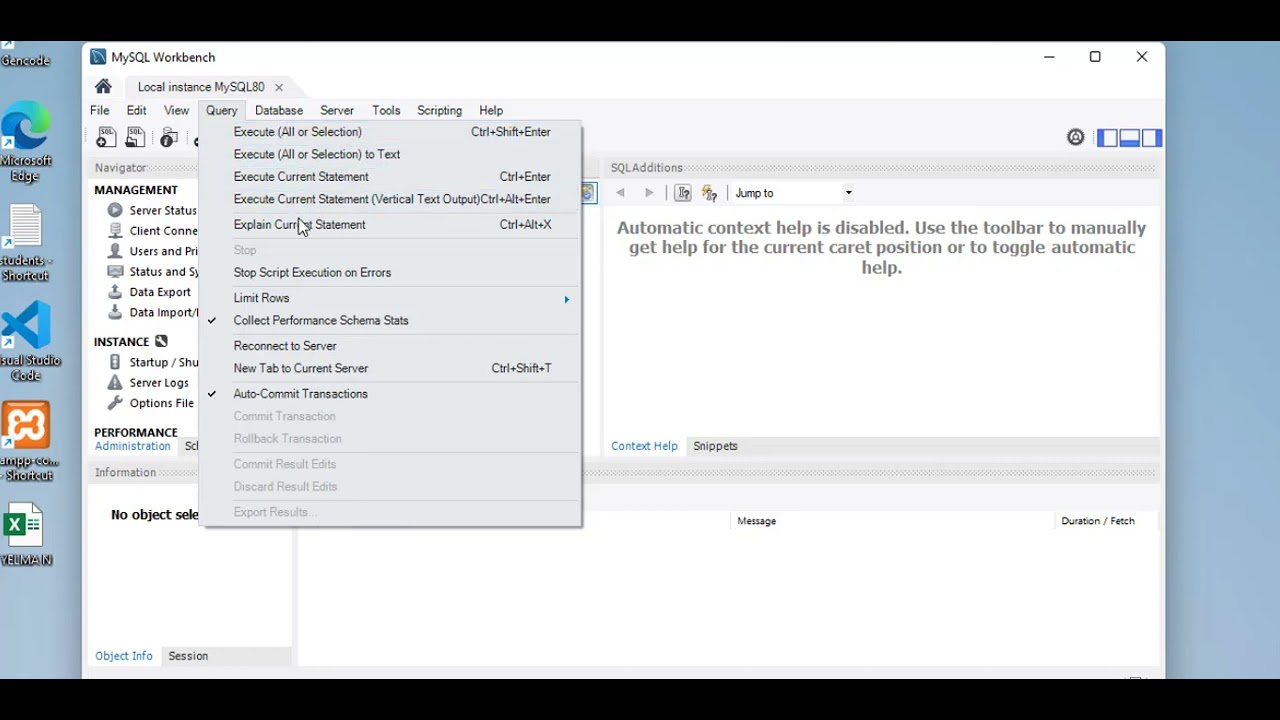Select the Local instance MySQL80 tab
Viewport: 1280px width, 720px height.
(x=201, y=87)
